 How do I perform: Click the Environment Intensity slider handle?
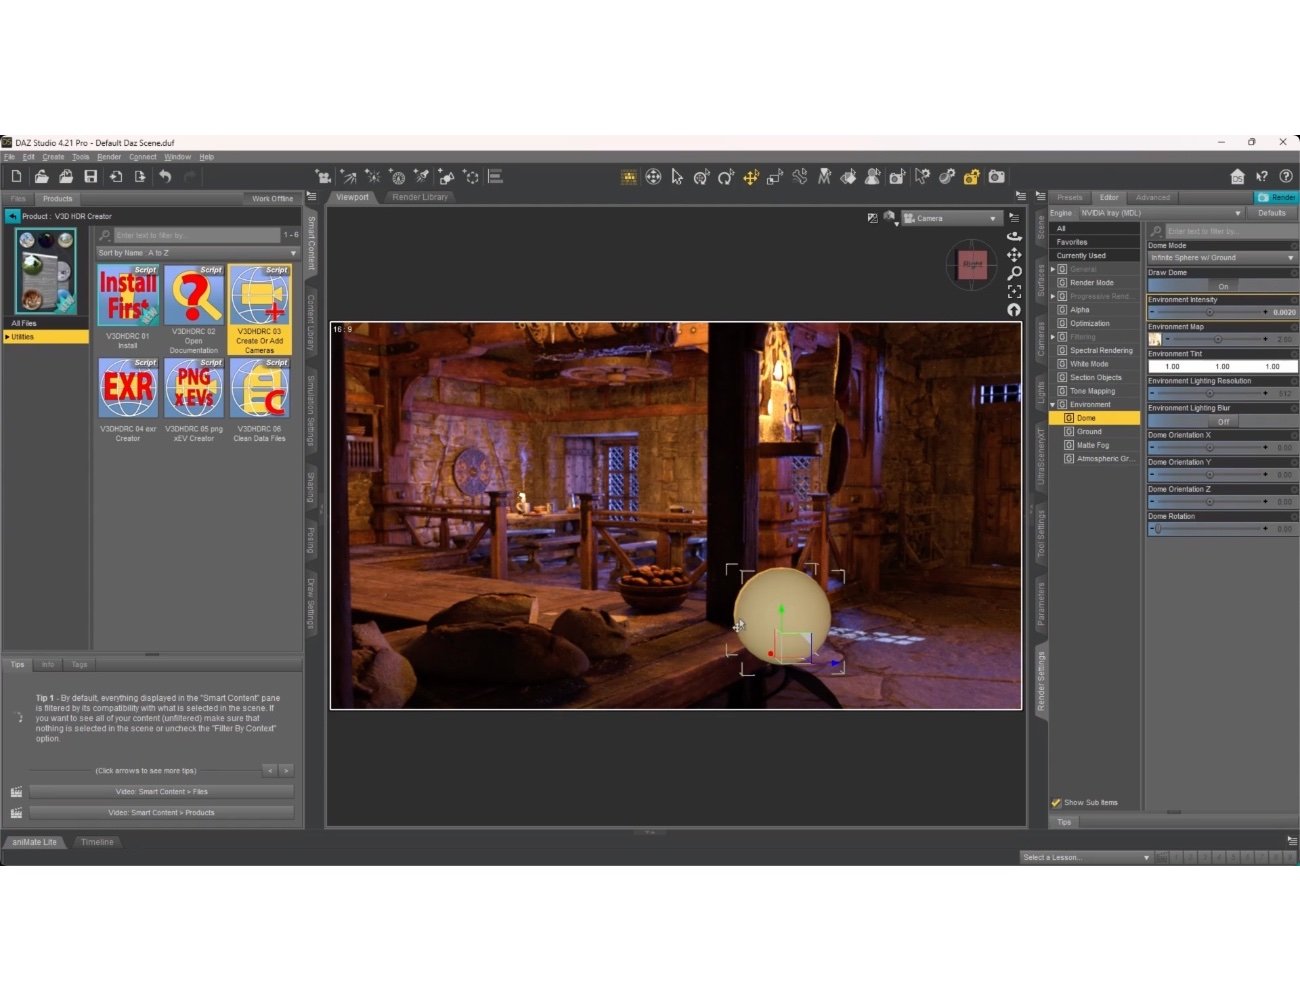click(1209, 312)
